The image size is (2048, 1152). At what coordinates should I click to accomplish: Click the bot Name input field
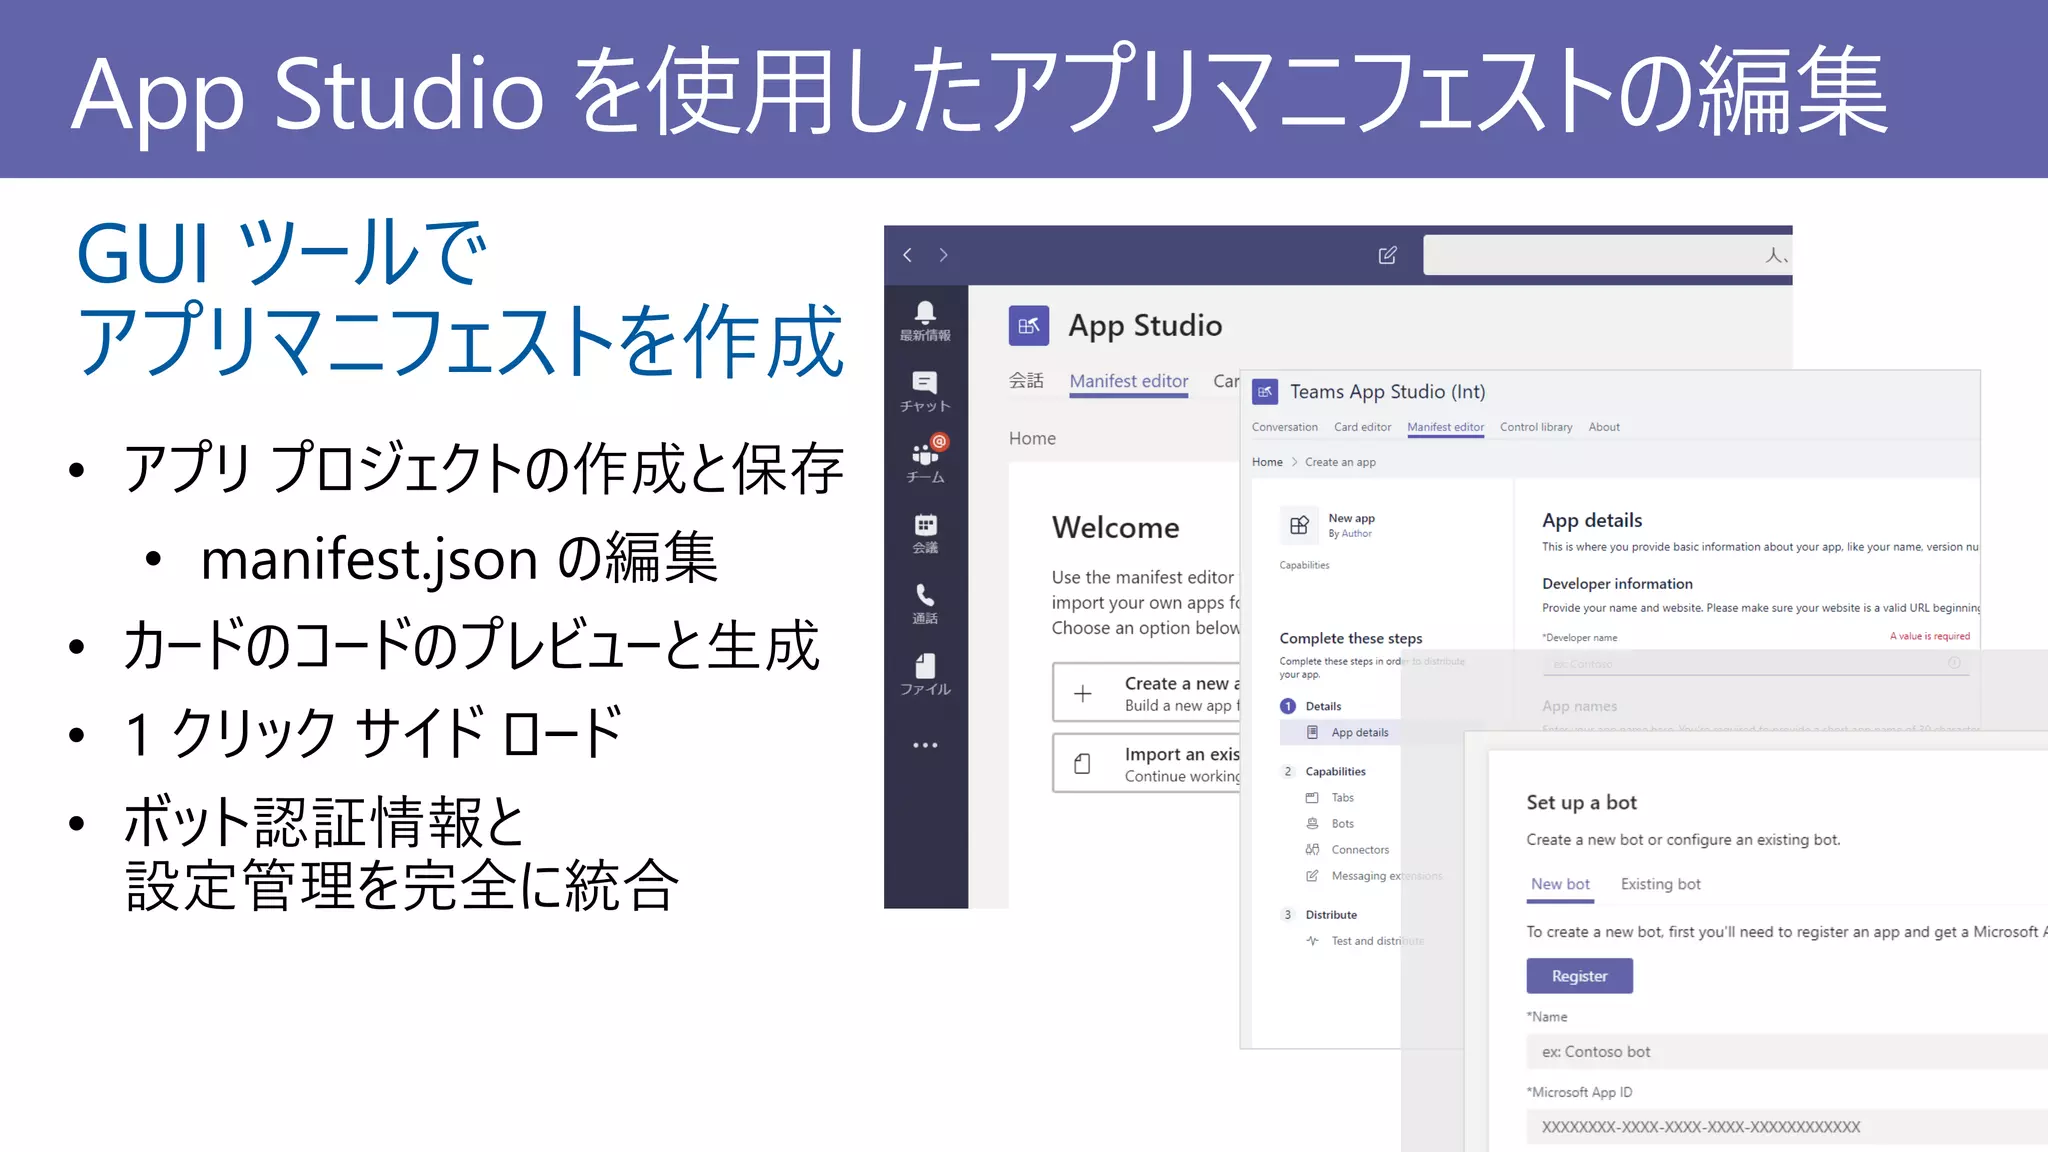1787,1052
